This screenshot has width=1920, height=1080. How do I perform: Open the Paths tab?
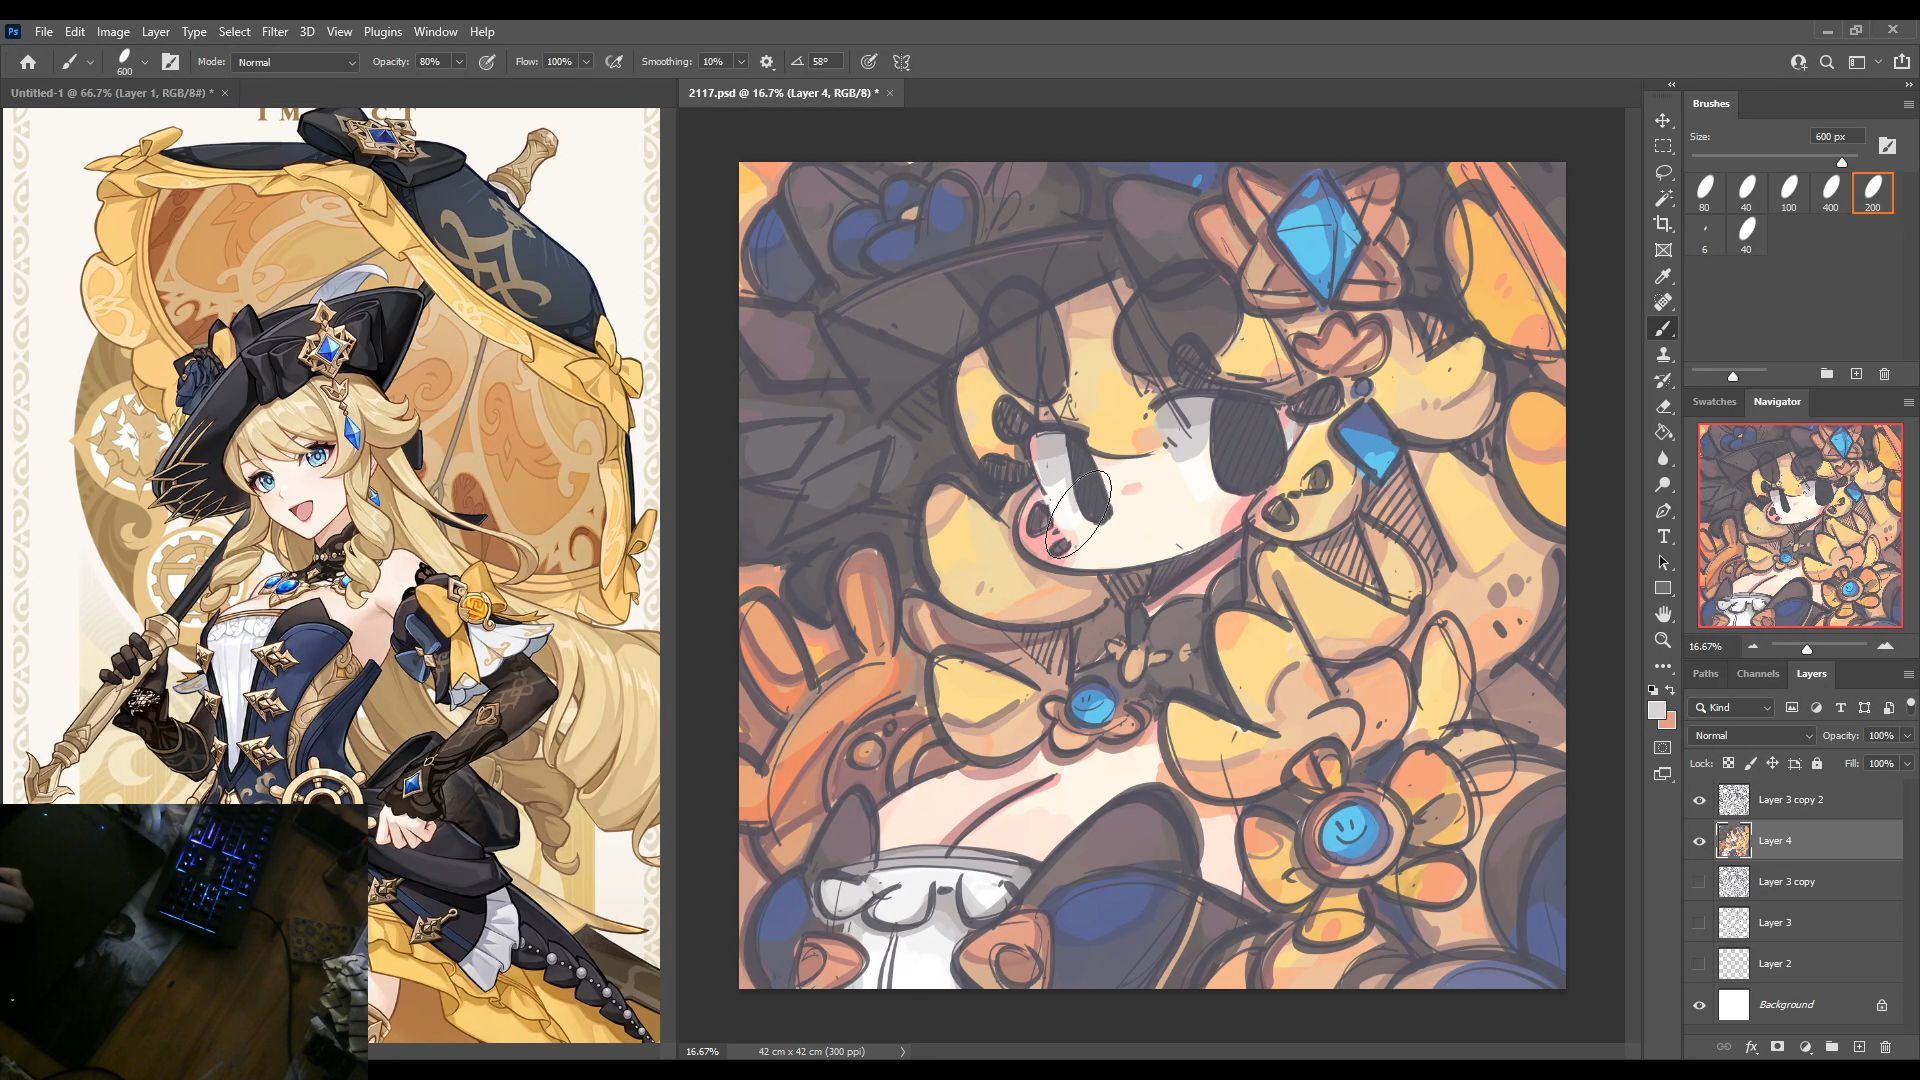(1705, 673)
